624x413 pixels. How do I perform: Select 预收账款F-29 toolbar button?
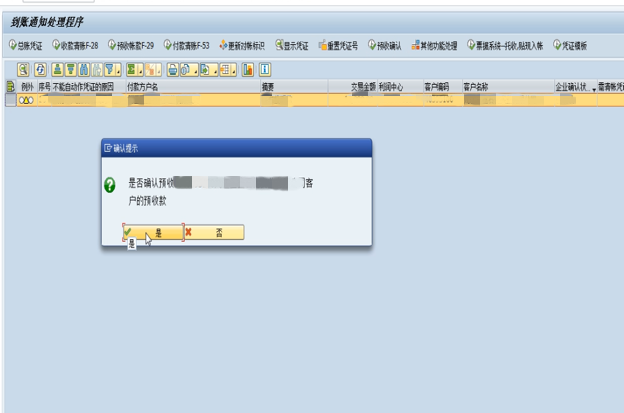132,46
